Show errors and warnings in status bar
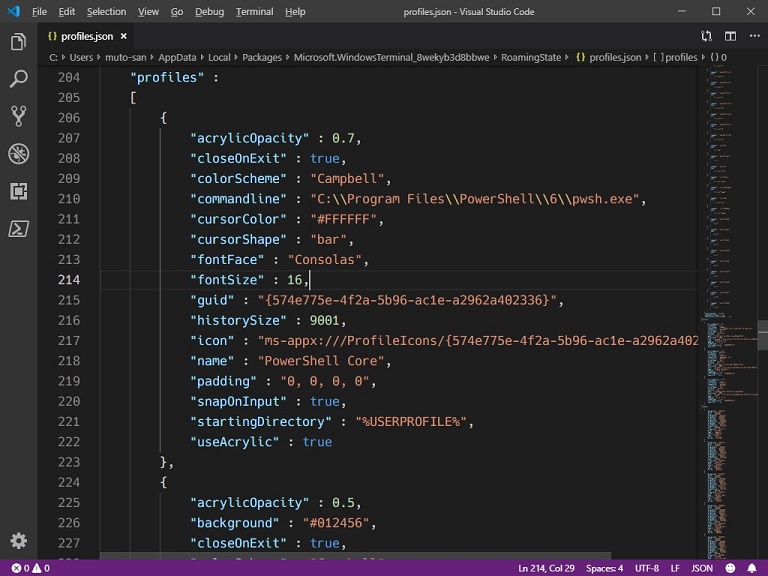The image size is (768, 576). coord(30,568)
